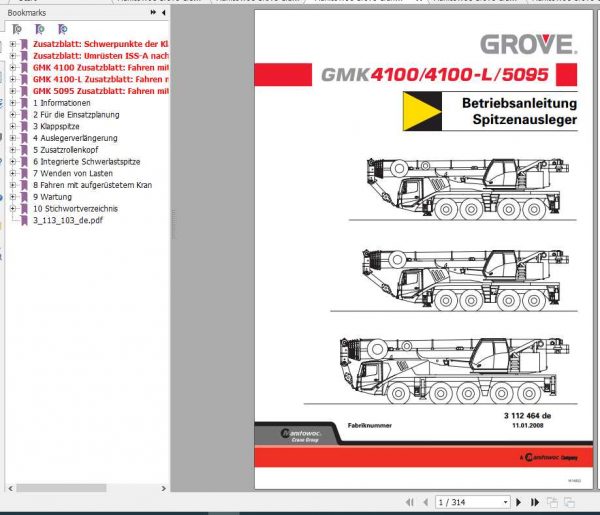
Task: Click the 'Bookmarks' panel title
Action: pyautogui.click(x=27, y=13)
